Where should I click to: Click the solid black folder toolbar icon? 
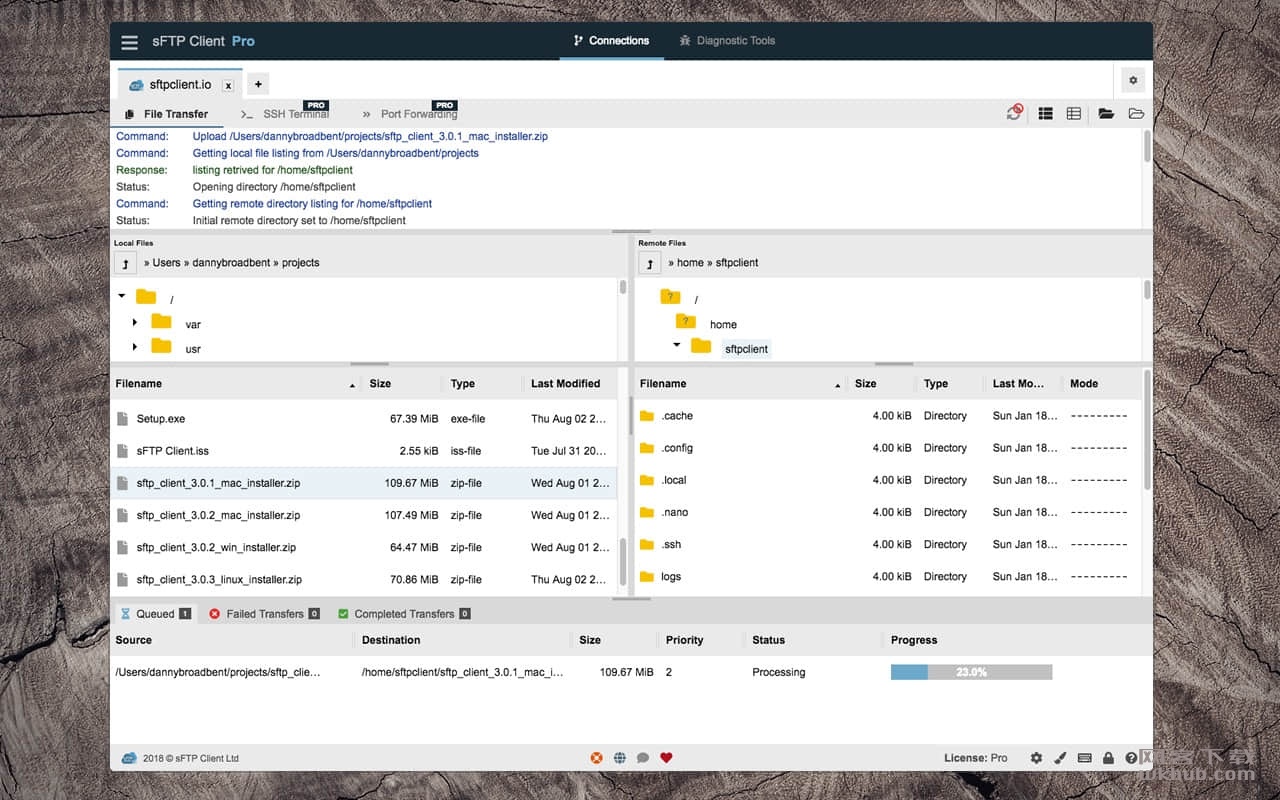point(1106,114)
